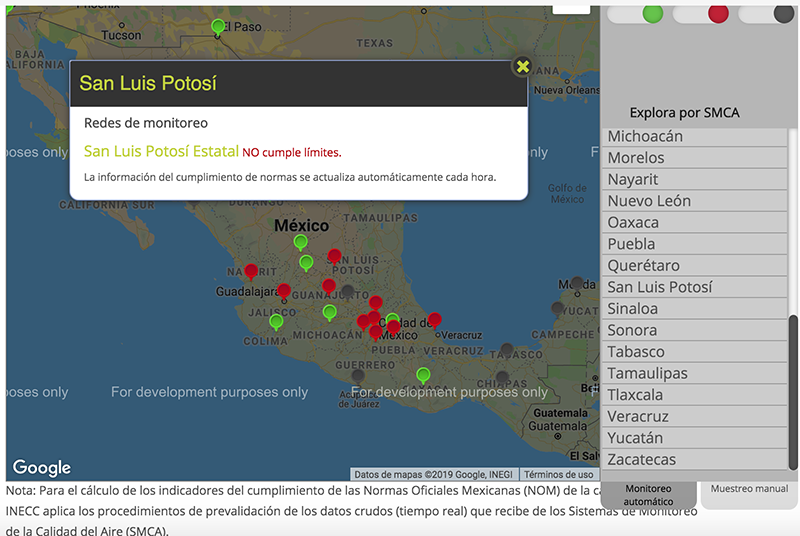Click the gray marker in Tabasco
800x536 pixels.
tap(507, 351)
